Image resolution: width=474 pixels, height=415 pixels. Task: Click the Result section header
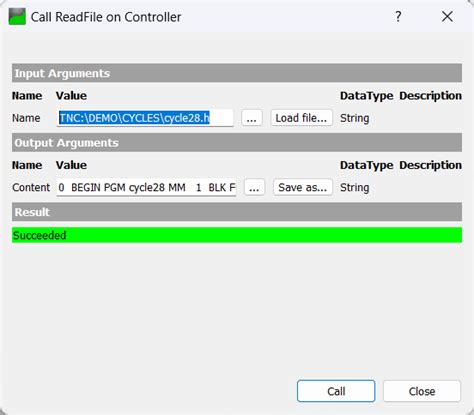237,212
